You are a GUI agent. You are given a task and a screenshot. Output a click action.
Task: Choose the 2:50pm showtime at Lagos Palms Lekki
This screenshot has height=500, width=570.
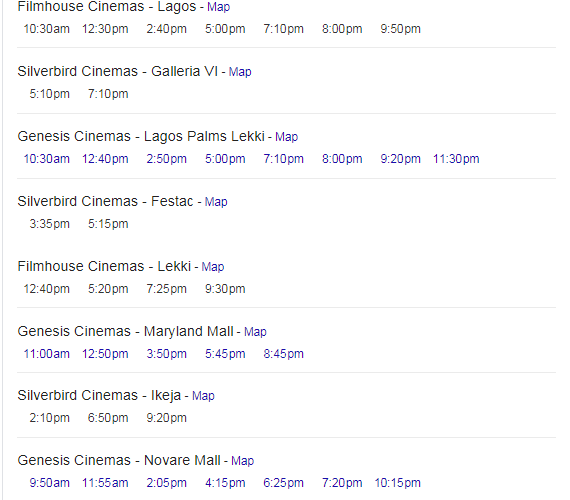(166, 159)
